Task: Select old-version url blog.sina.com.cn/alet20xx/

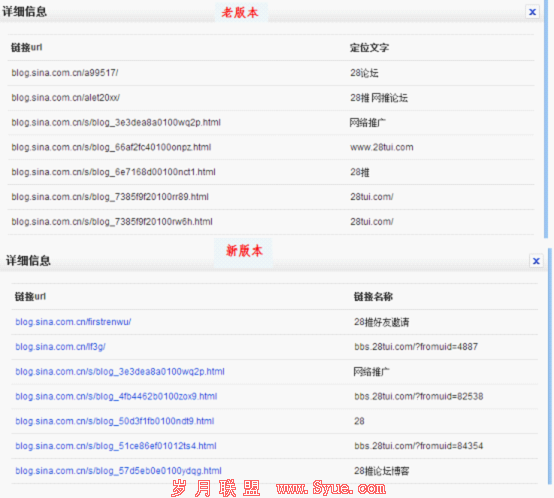Action: coord(65,97)
